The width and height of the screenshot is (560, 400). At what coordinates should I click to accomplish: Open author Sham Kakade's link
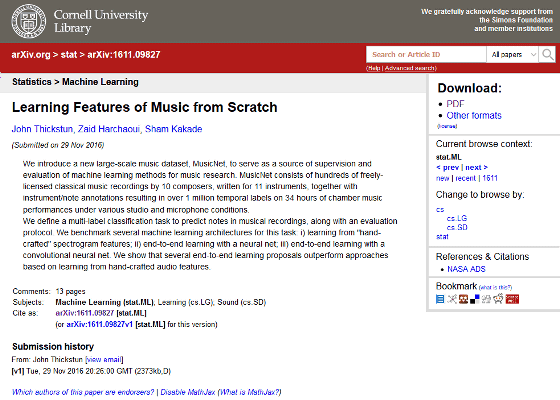[x=174, y=129]
